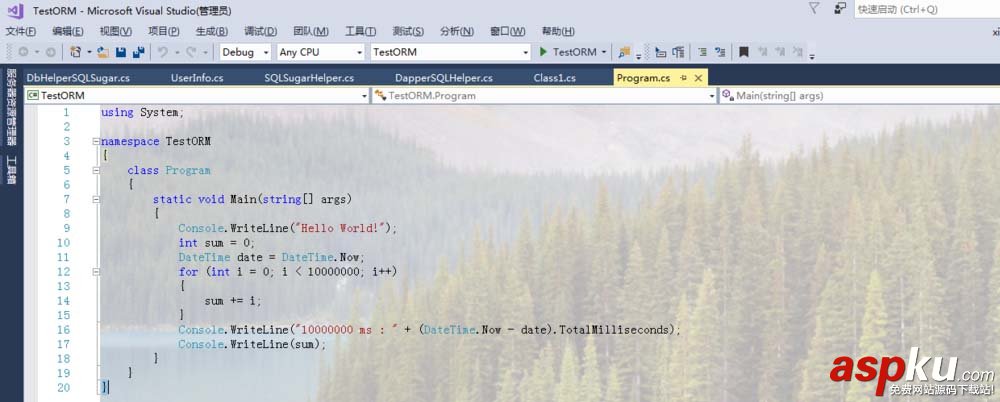1000x402 pixels.
Task: Switch to the DapperSQLHelper.cs tab
Action: 443,78
